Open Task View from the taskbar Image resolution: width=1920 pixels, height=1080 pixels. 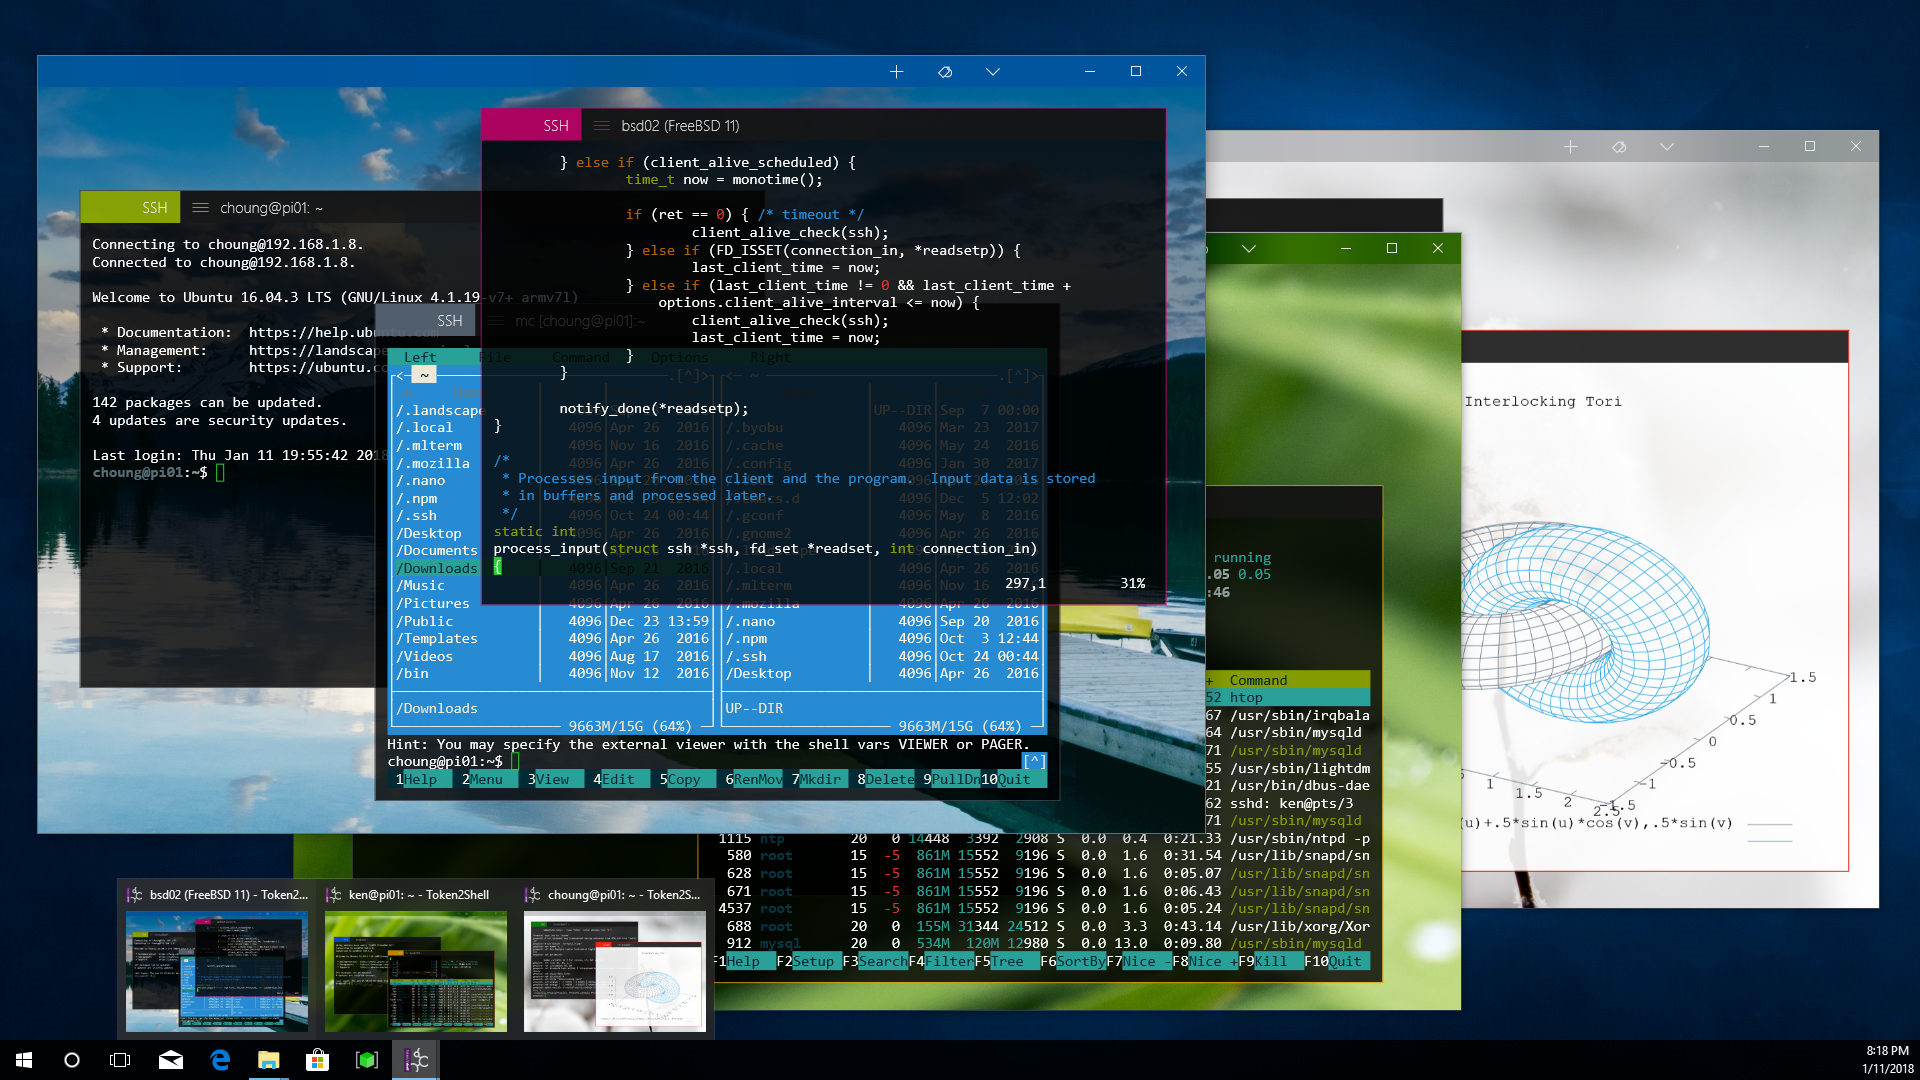(x=120, y=1060)
